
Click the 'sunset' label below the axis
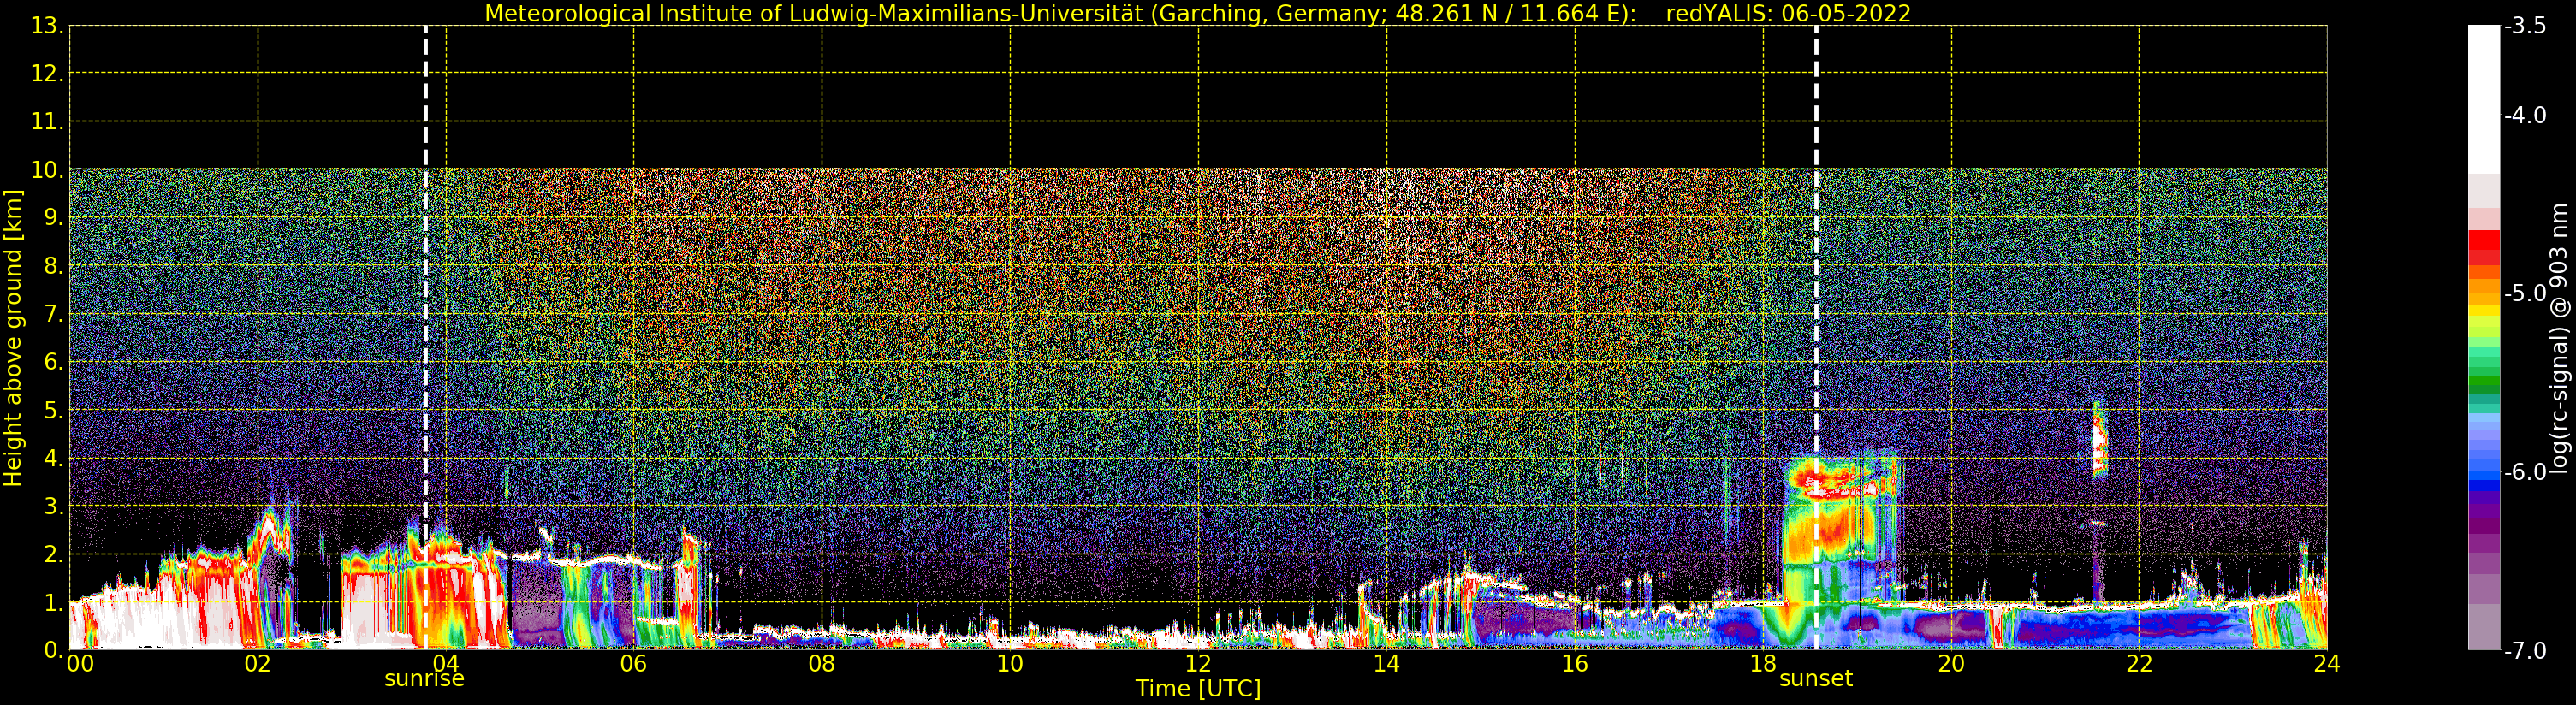point(1816,678)
